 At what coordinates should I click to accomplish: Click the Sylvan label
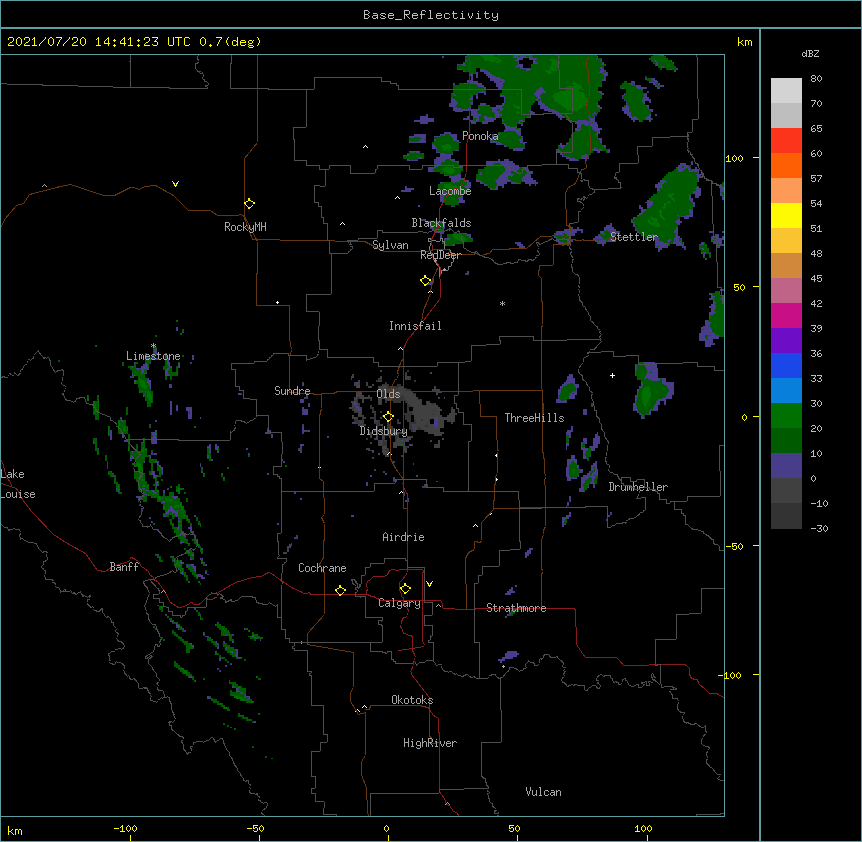click(x=390, y=245)
